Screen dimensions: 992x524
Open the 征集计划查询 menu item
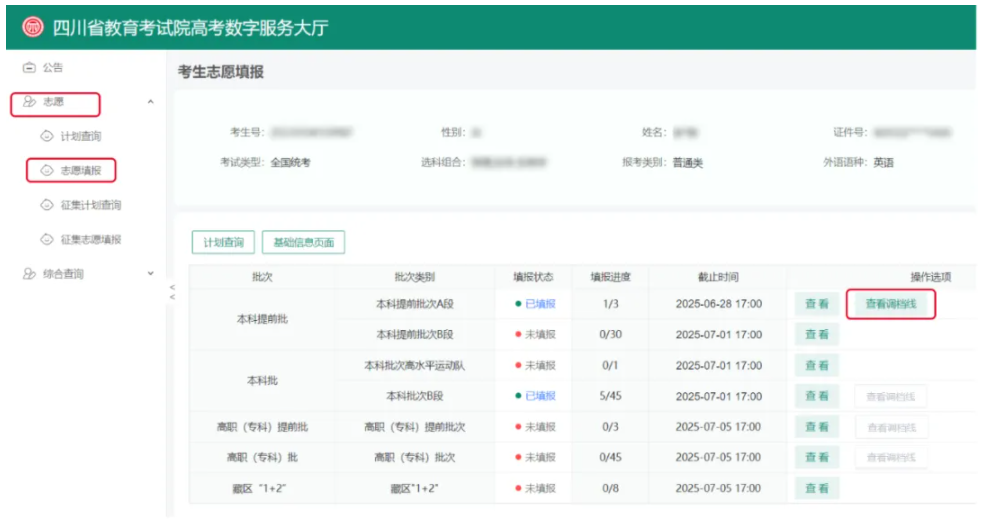coord(90,205)
